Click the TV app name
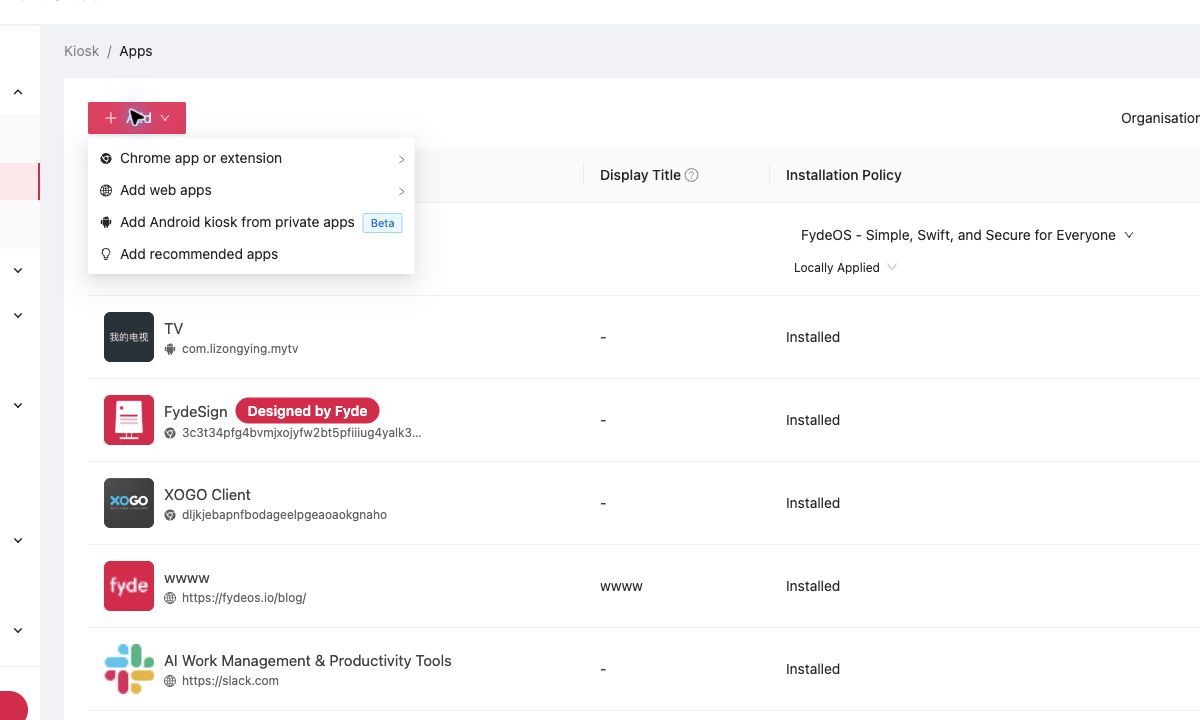Screen dimensions: 1200x720 [174, 329]
